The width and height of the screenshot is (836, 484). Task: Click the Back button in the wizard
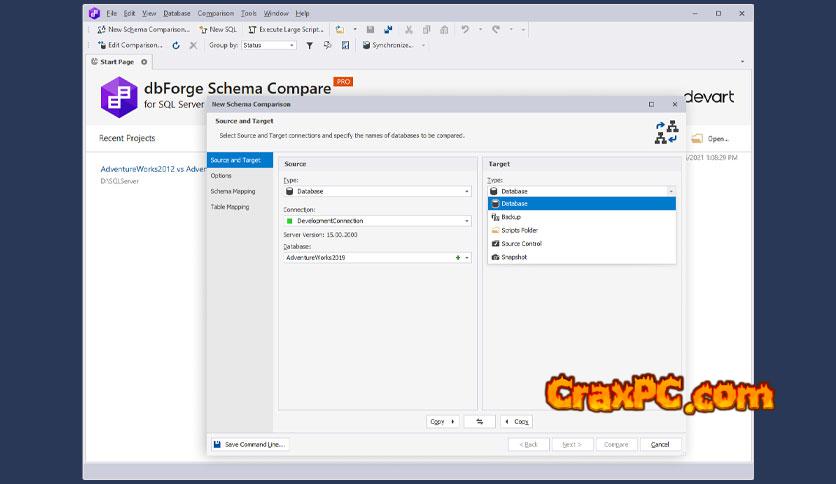pyautogui.click(x=528, y=445)
